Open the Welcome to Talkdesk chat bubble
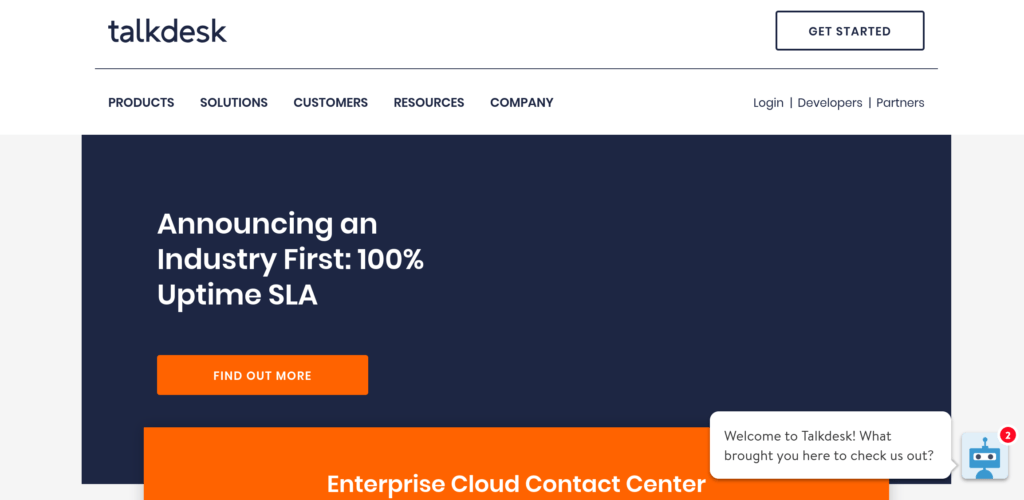Screen dimensions: 1024x500 click(830, 445)
